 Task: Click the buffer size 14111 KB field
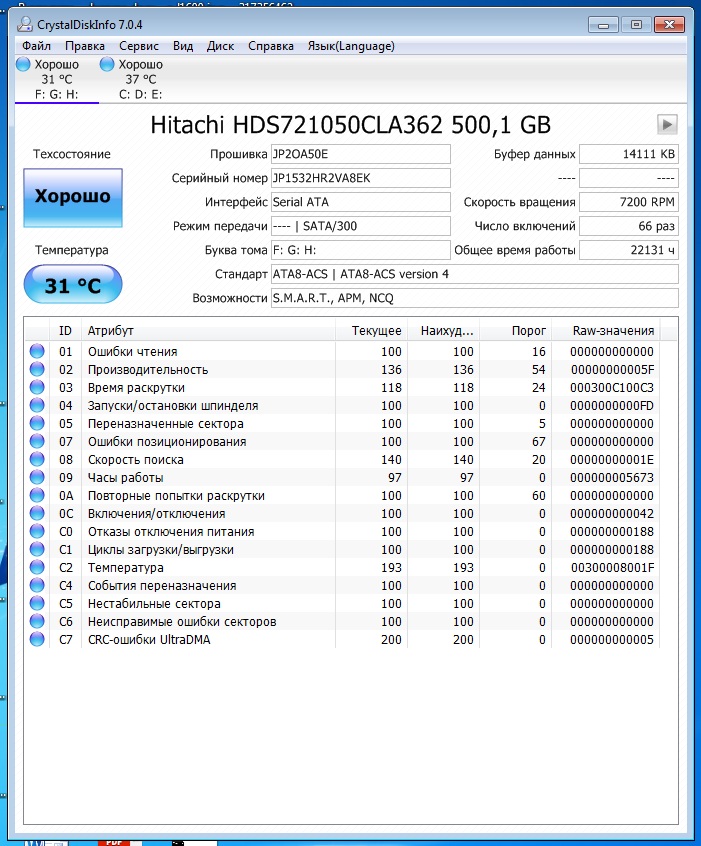tap(629, 154)
